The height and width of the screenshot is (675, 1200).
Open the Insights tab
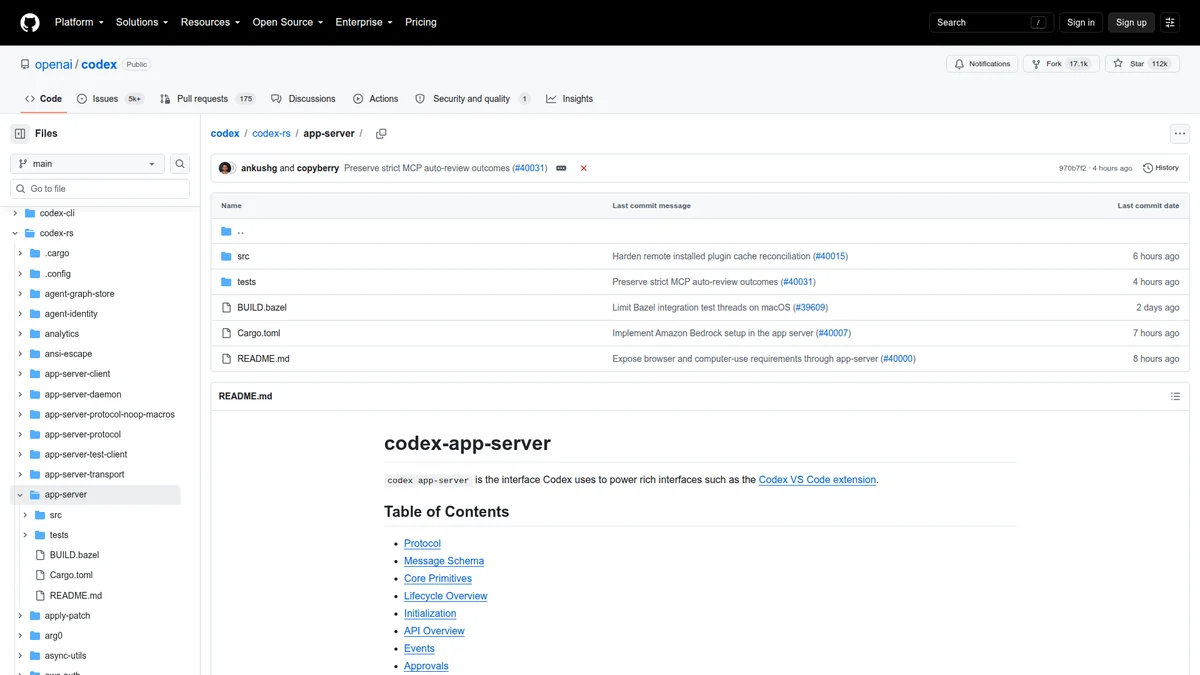pyautogui.click(x=569, y=99)
